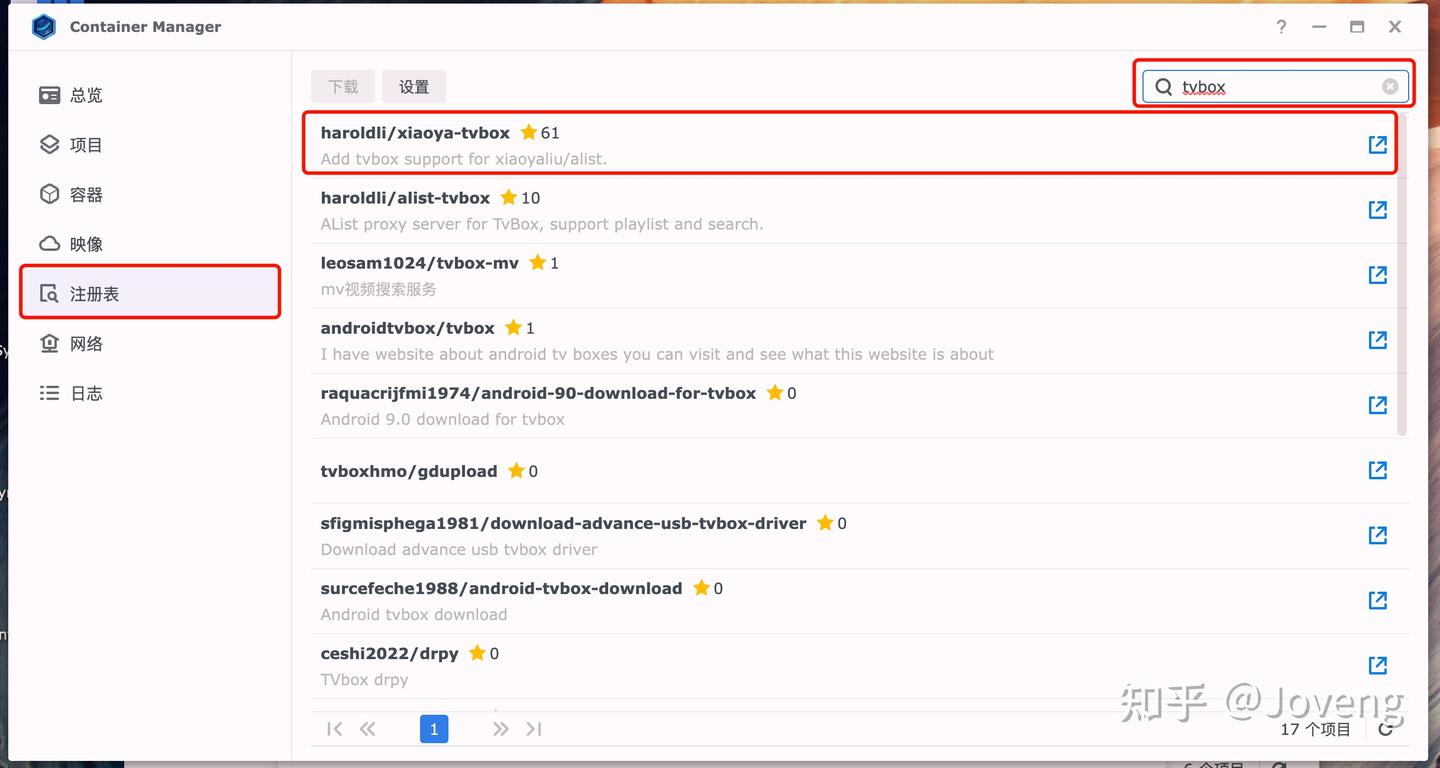Open external link for leosam1024/tvbox-mv

(x=1378, y=275)
